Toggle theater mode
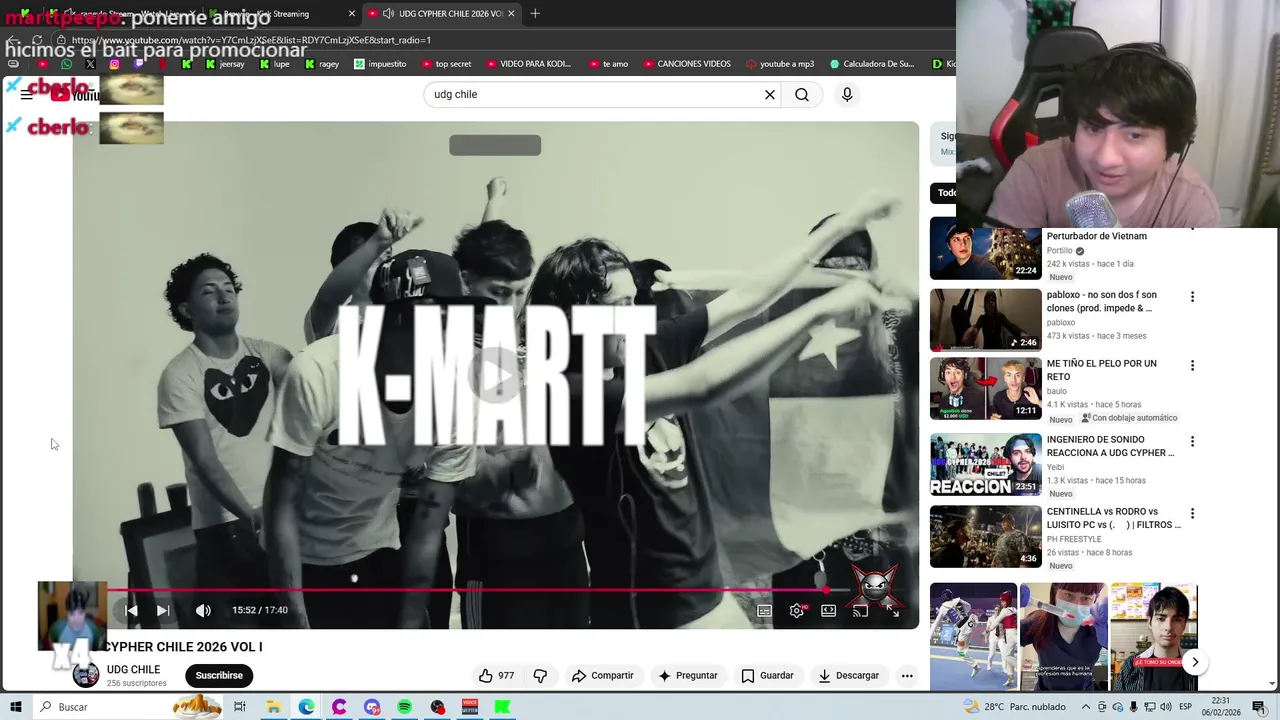The image size is (1280, 720). 829,610
